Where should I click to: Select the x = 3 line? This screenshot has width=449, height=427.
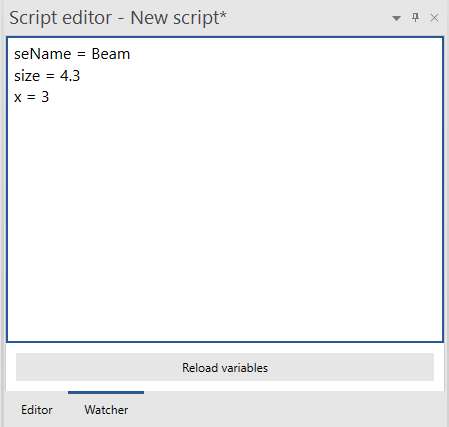[31, 97]
